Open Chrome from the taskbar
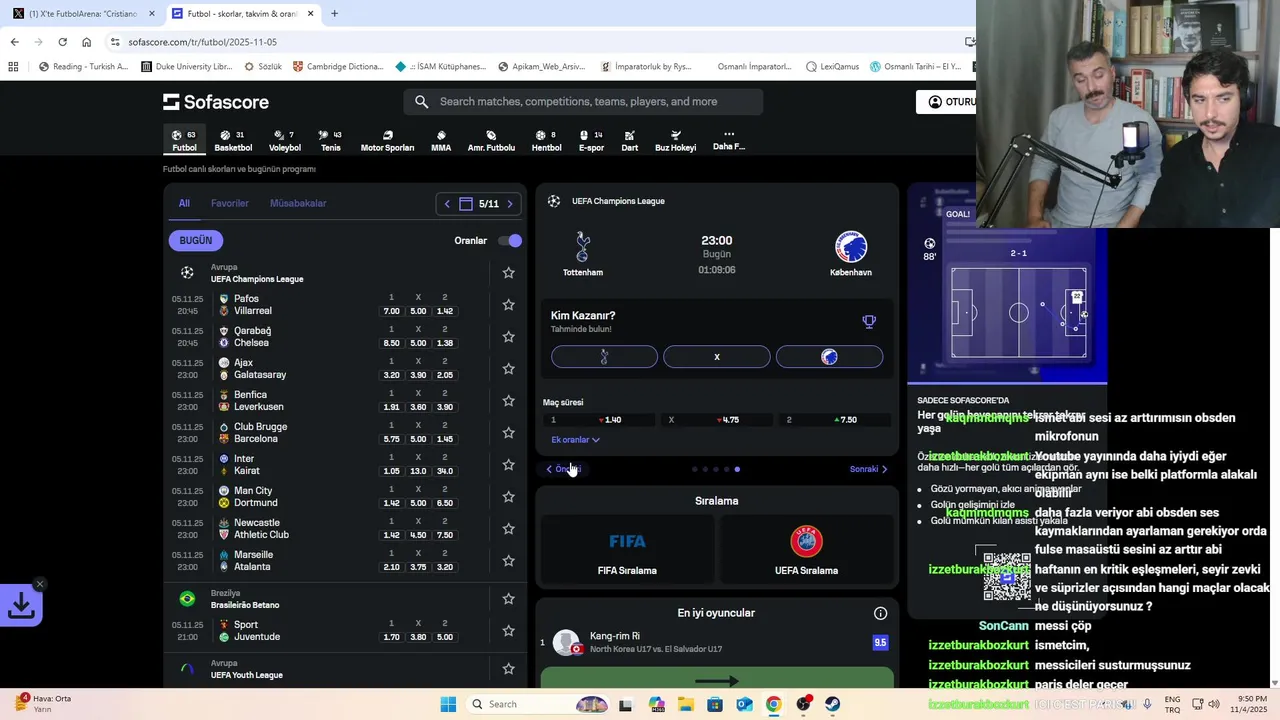Viewport: 1280px width, 720px height. click(773, 704)
